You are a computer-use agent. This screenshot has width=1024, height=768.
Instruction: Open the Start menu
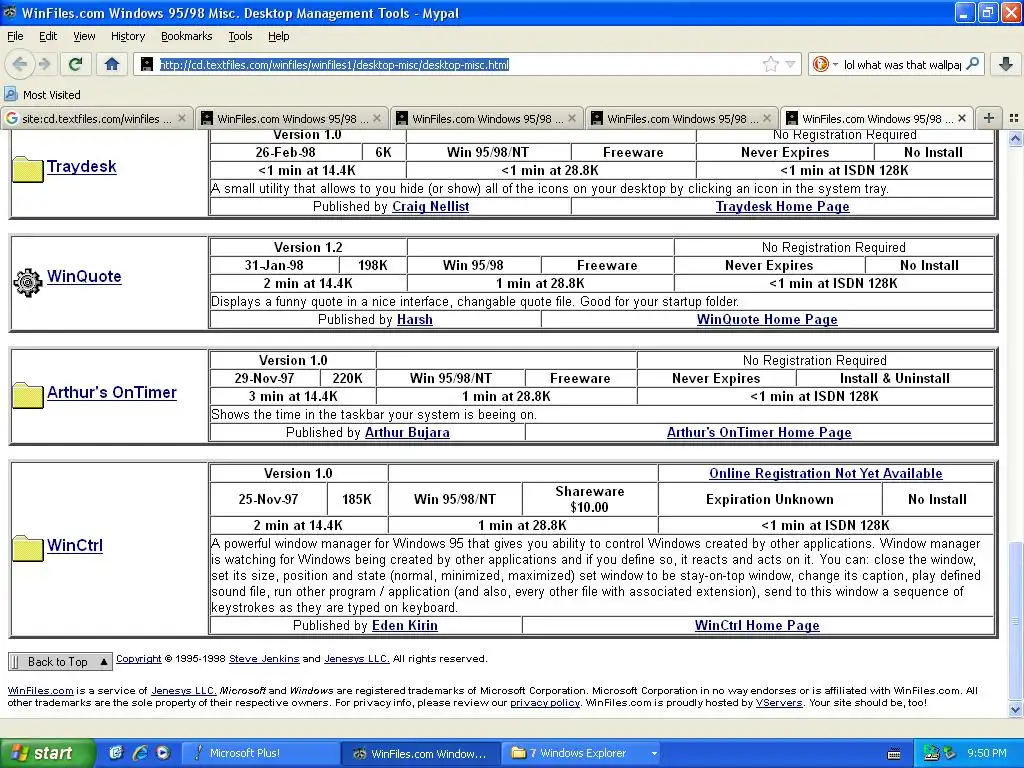point(47,753)
